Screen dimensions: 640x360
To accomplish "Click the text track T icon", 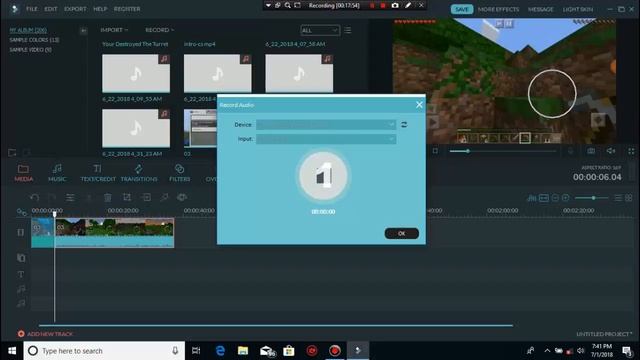I will [21, 274].
